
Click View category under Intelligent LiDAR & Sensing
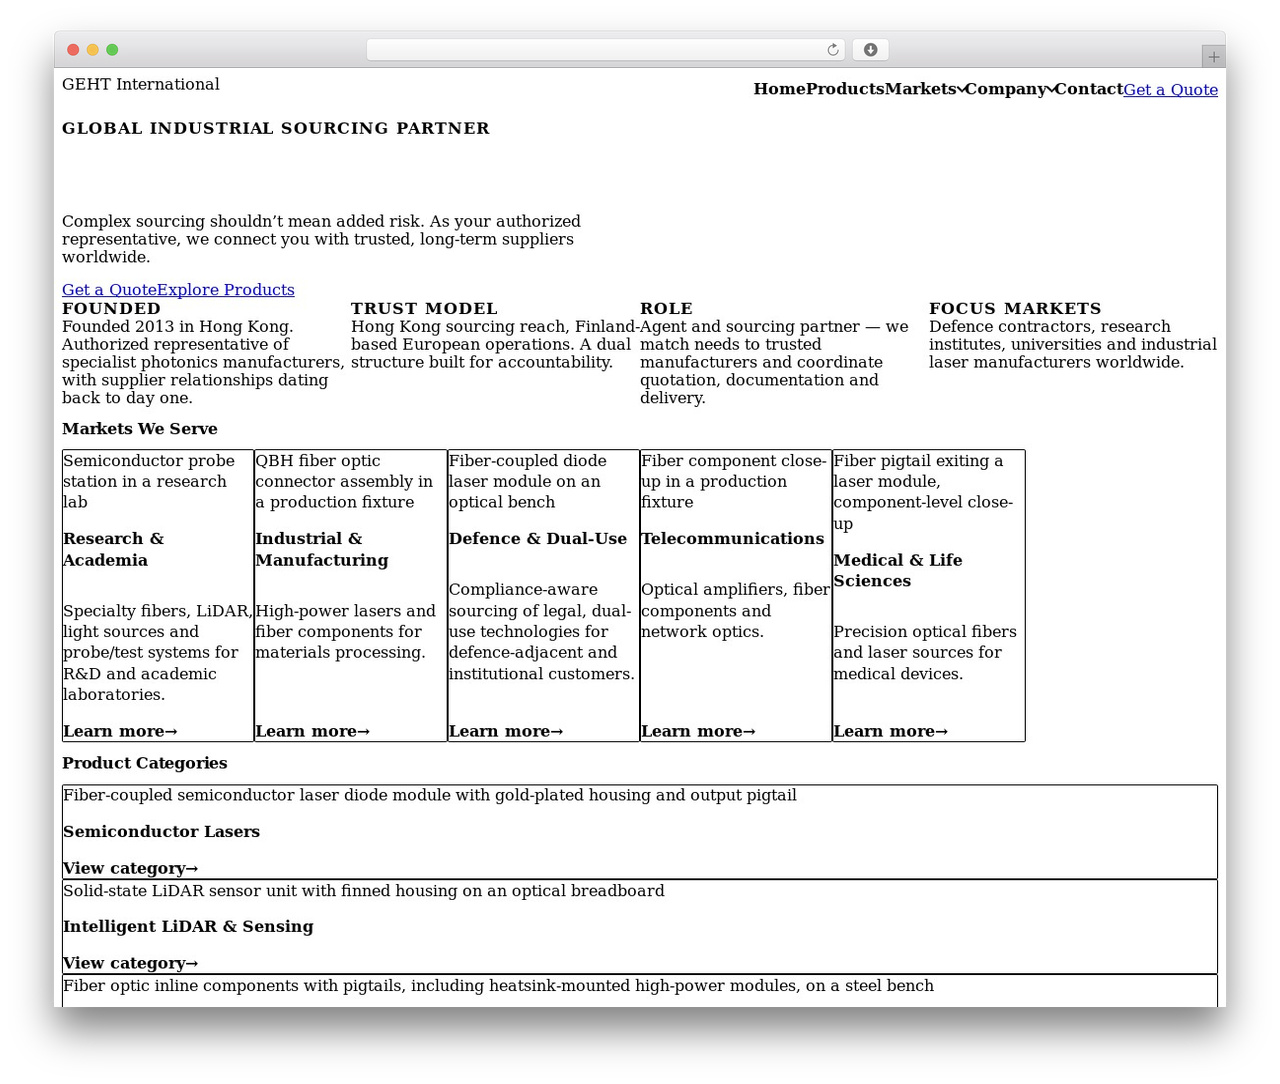point(130,963)
